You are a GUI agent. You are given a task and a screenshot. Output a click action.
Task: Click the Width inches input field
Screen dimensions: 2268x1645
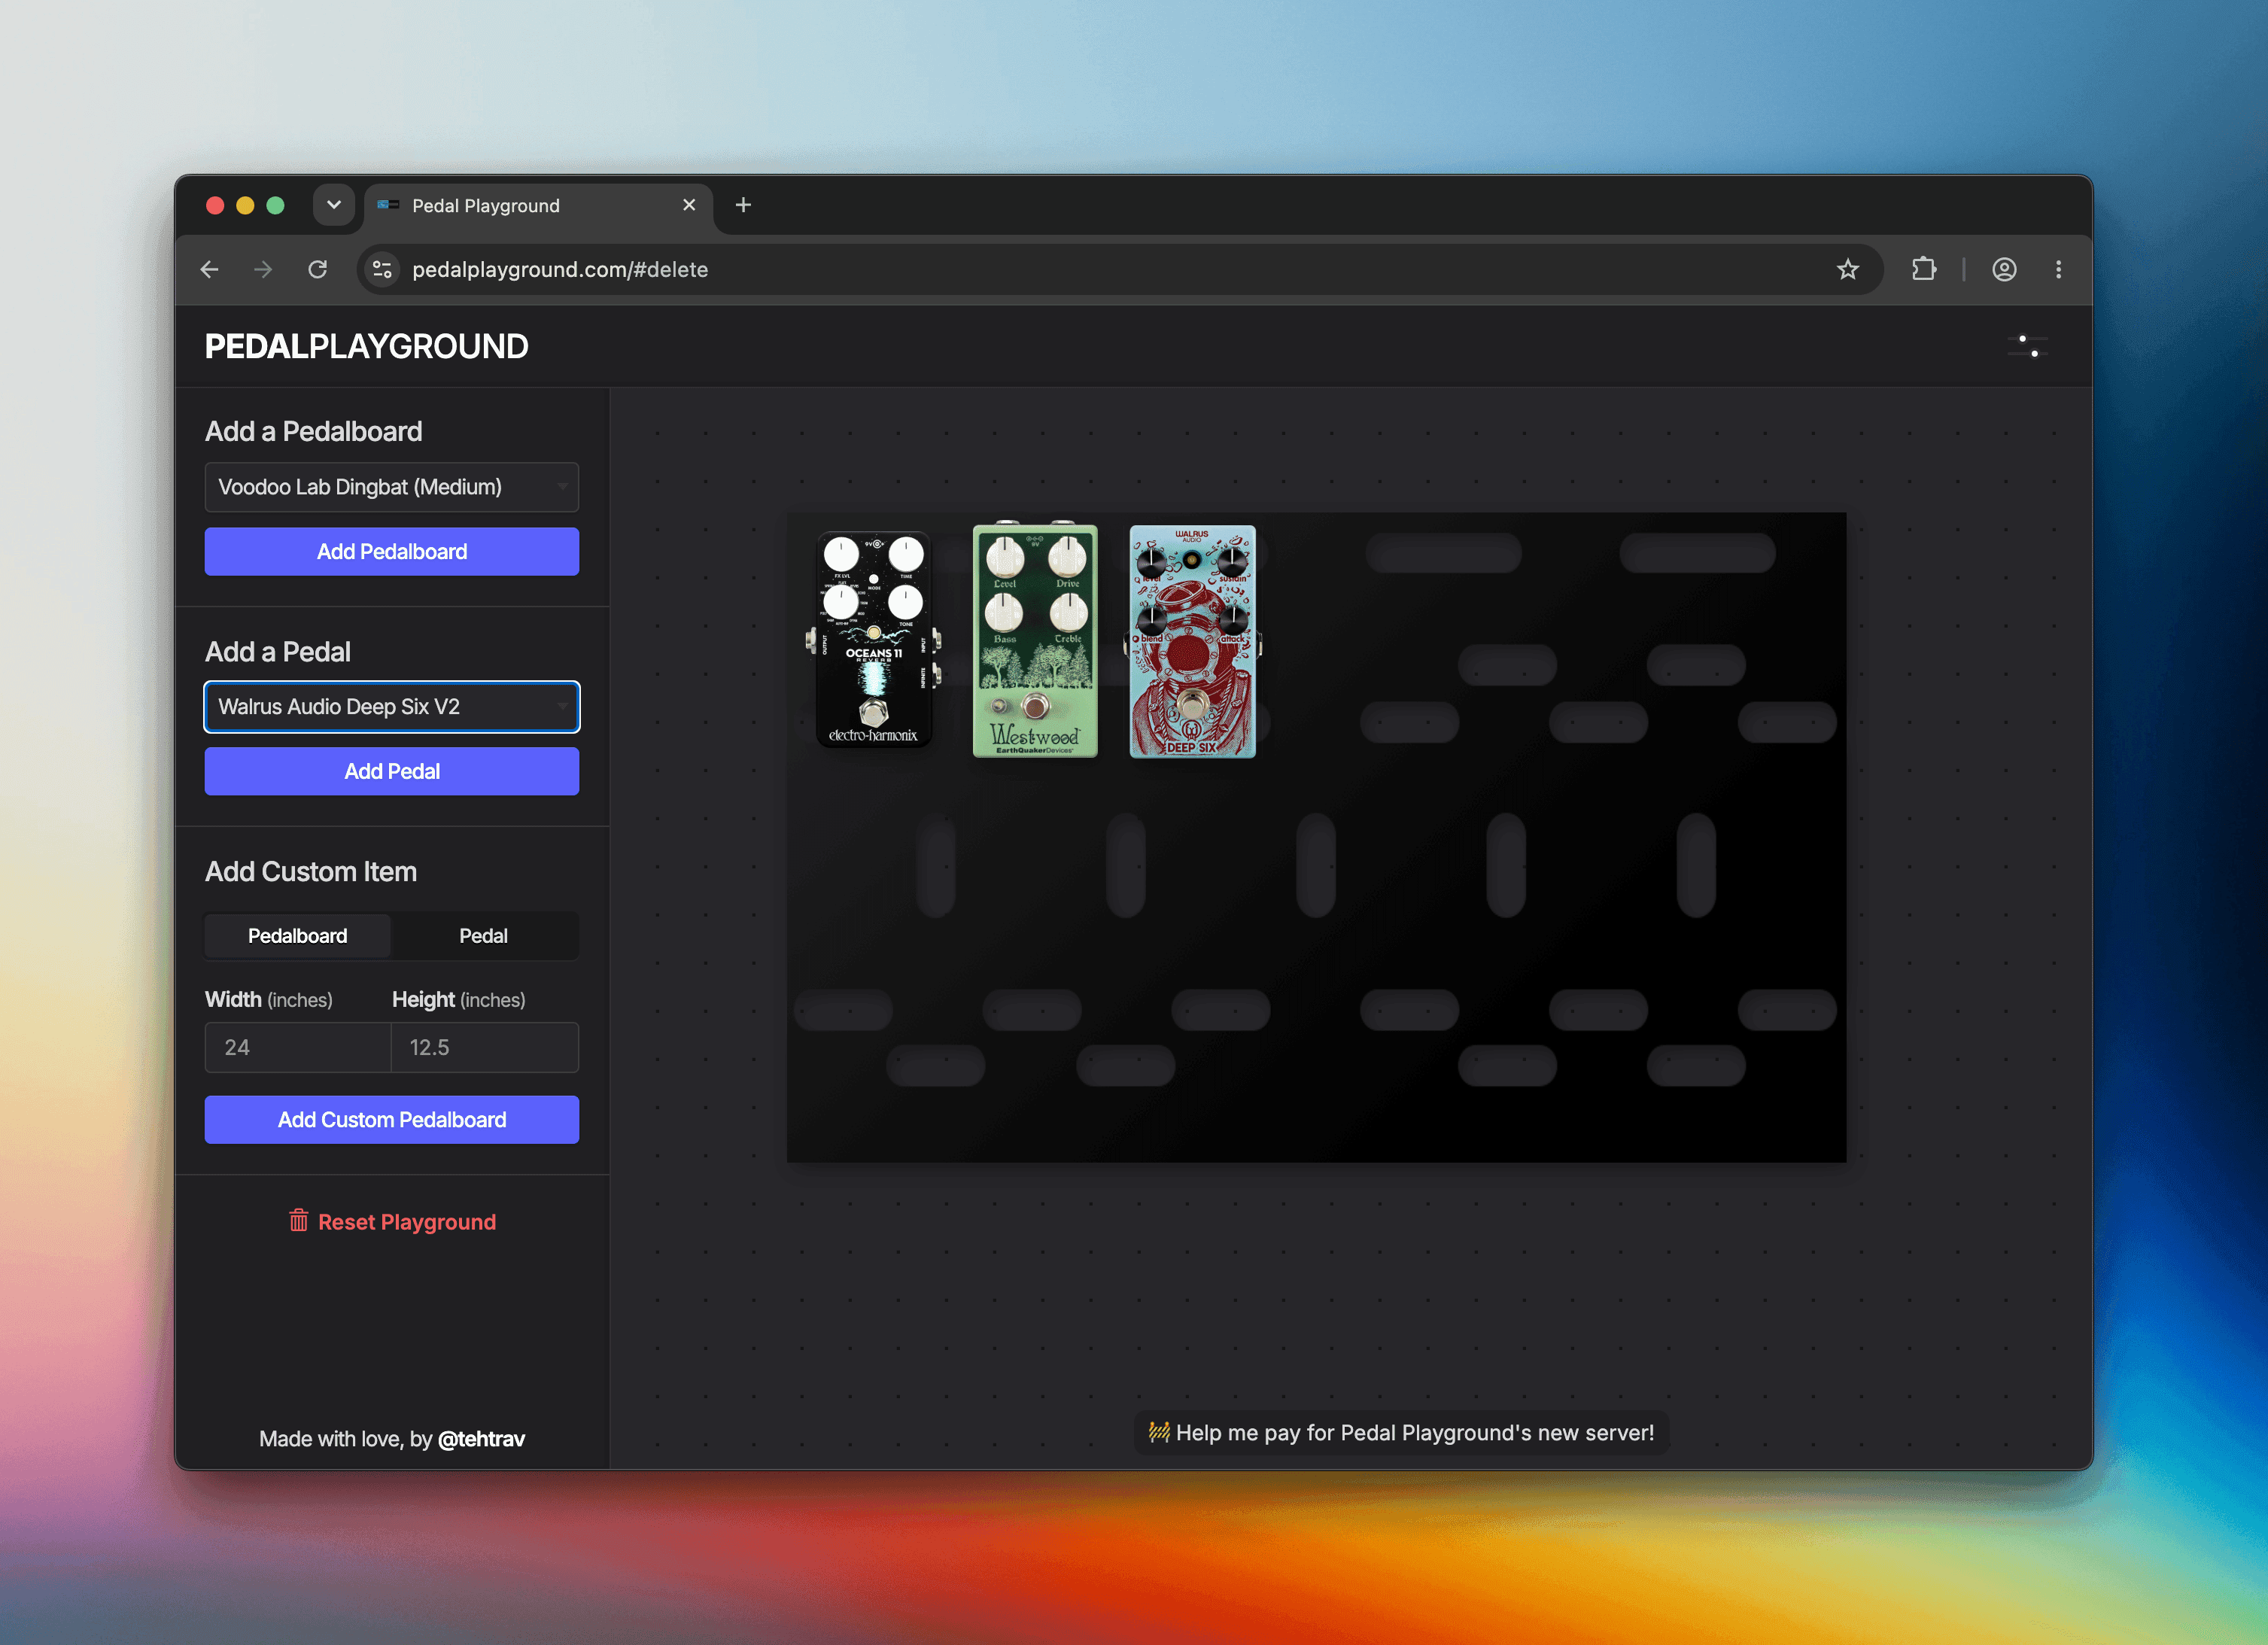298,1047
